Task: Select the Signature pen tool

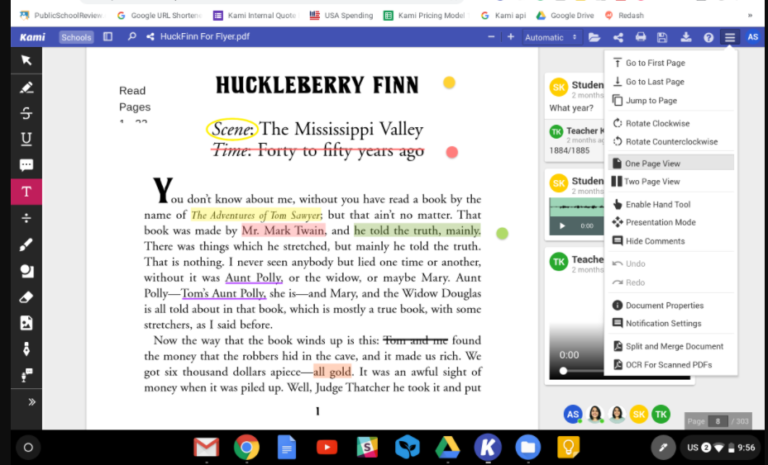Action: 26,349
